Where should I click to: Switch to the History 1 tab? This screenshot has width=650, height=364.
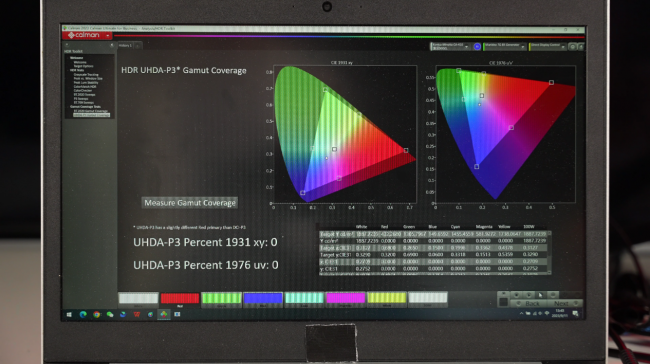pos(125,46)
